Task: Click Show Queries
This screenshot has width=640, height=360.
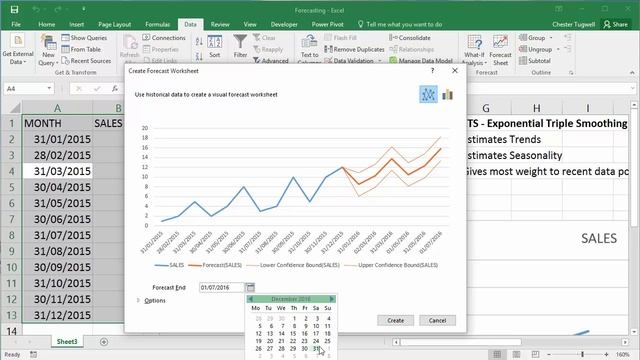Action: coord(84,38)
